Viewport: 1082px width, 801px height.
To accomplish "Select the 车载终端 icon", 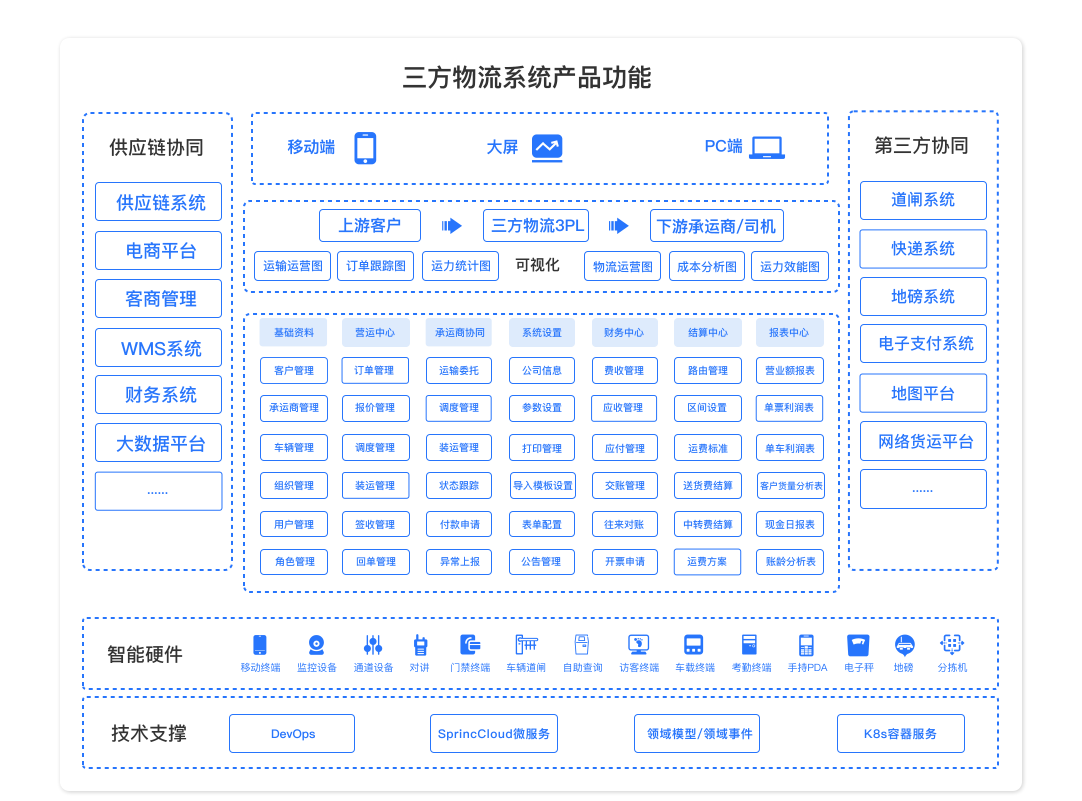I will click(x=694, y=644).
